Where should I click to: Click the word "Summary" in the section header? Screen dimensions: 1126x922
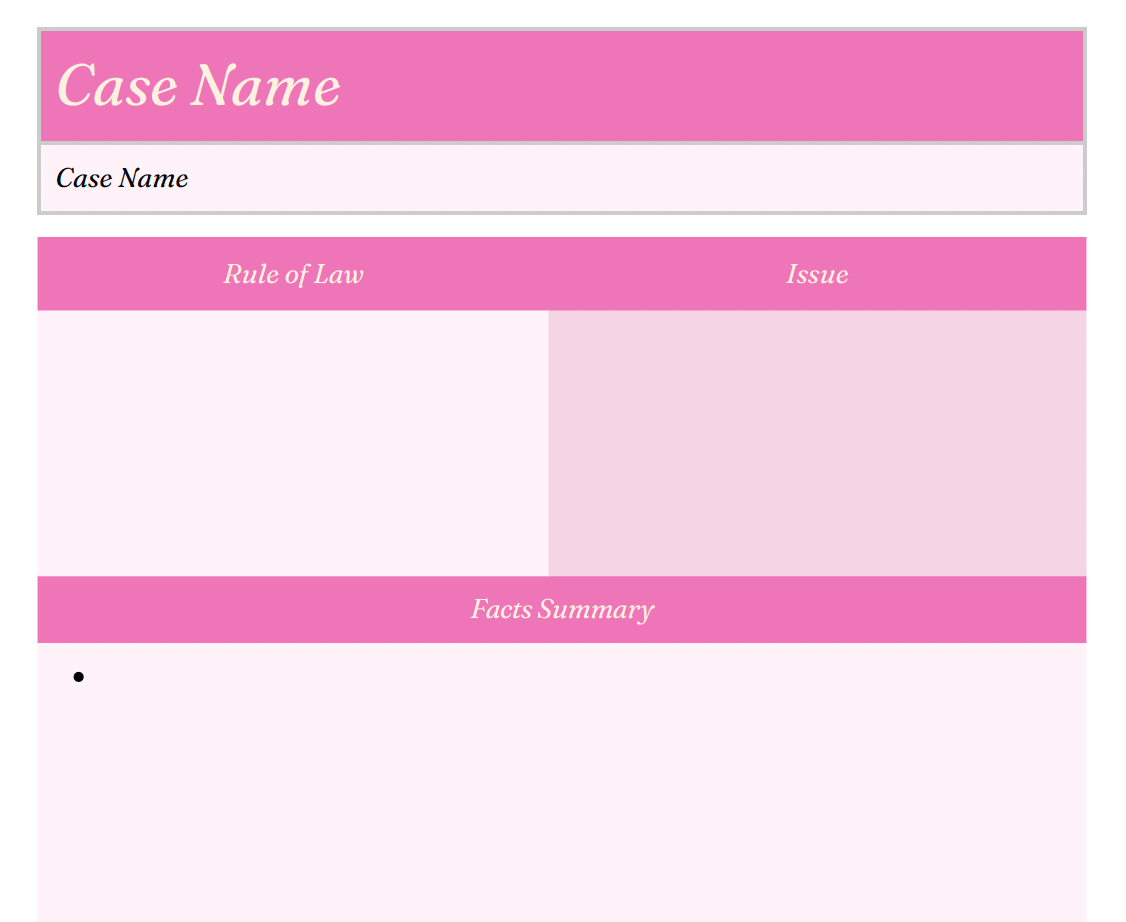click(596, 609)
